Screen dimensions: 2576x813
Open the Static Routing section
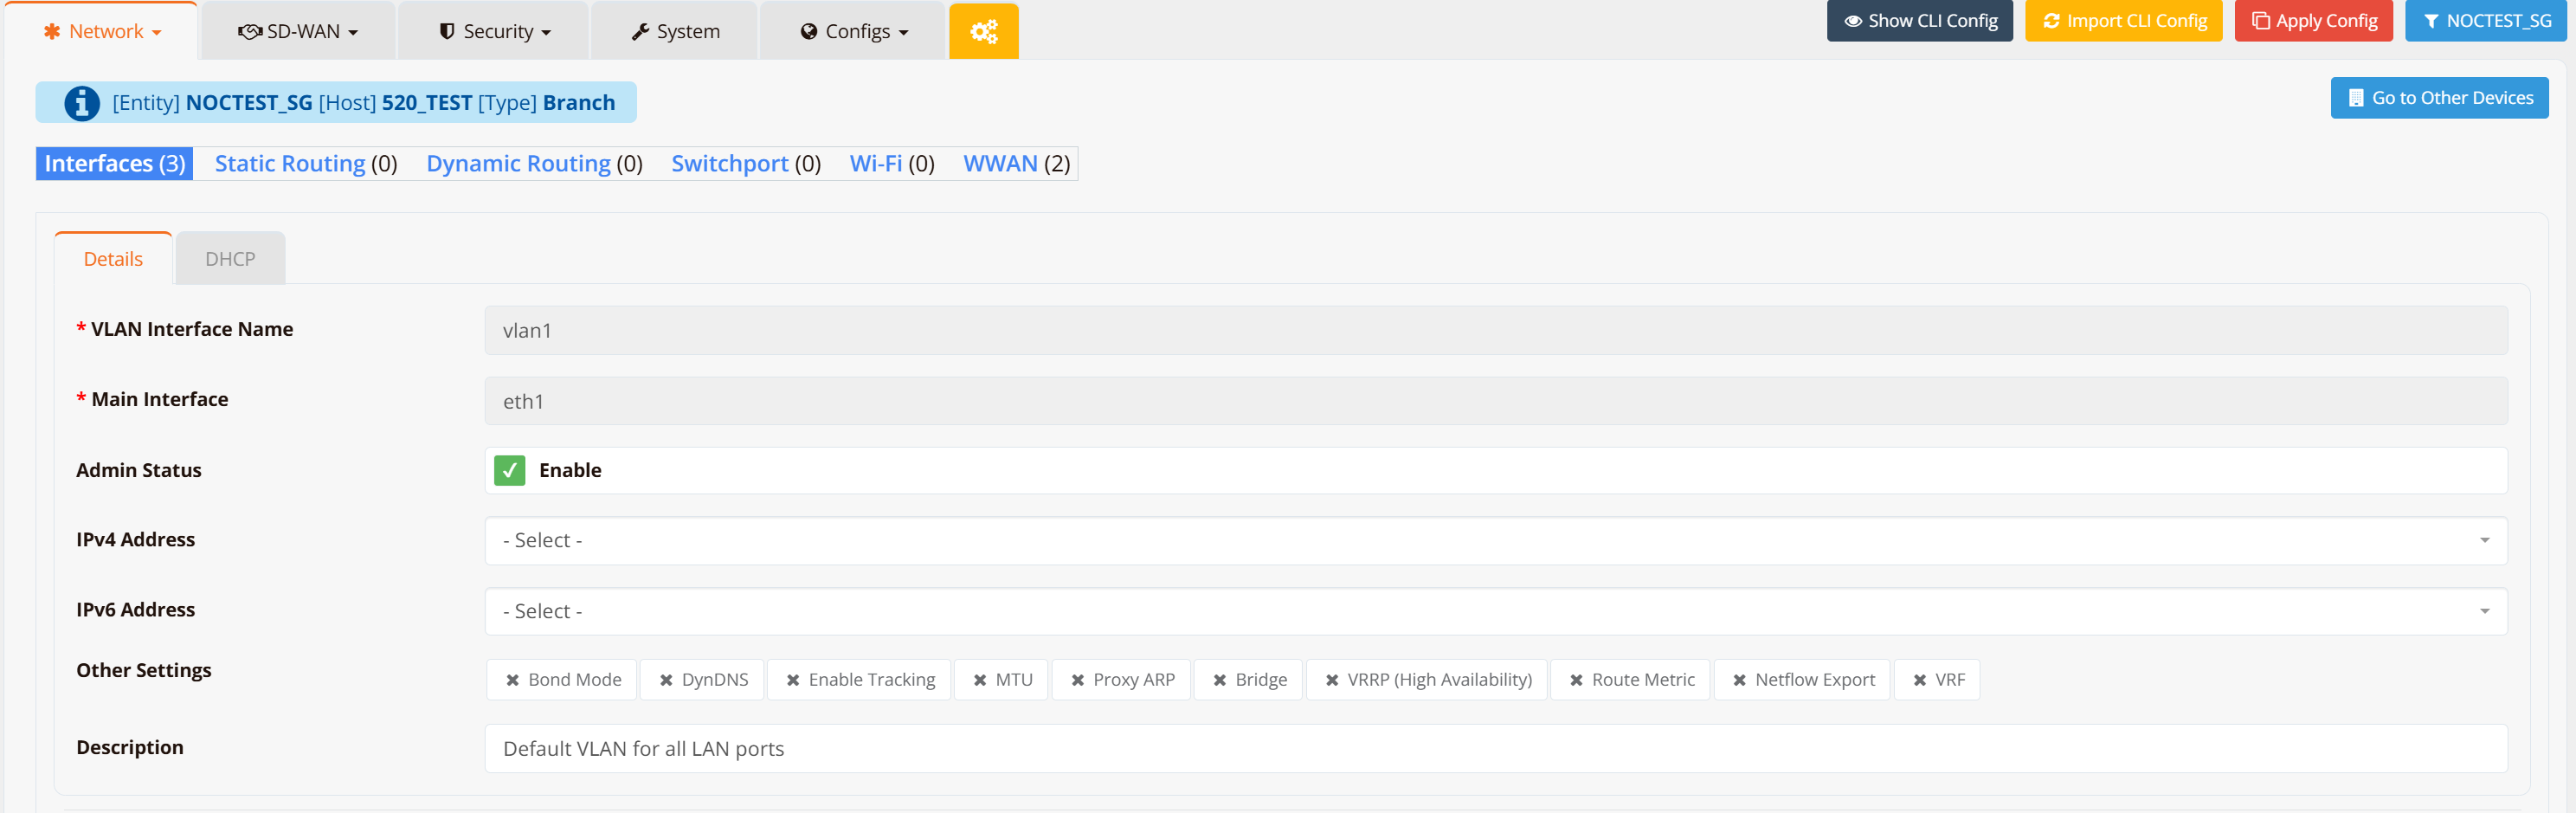[x=290, y=164]
